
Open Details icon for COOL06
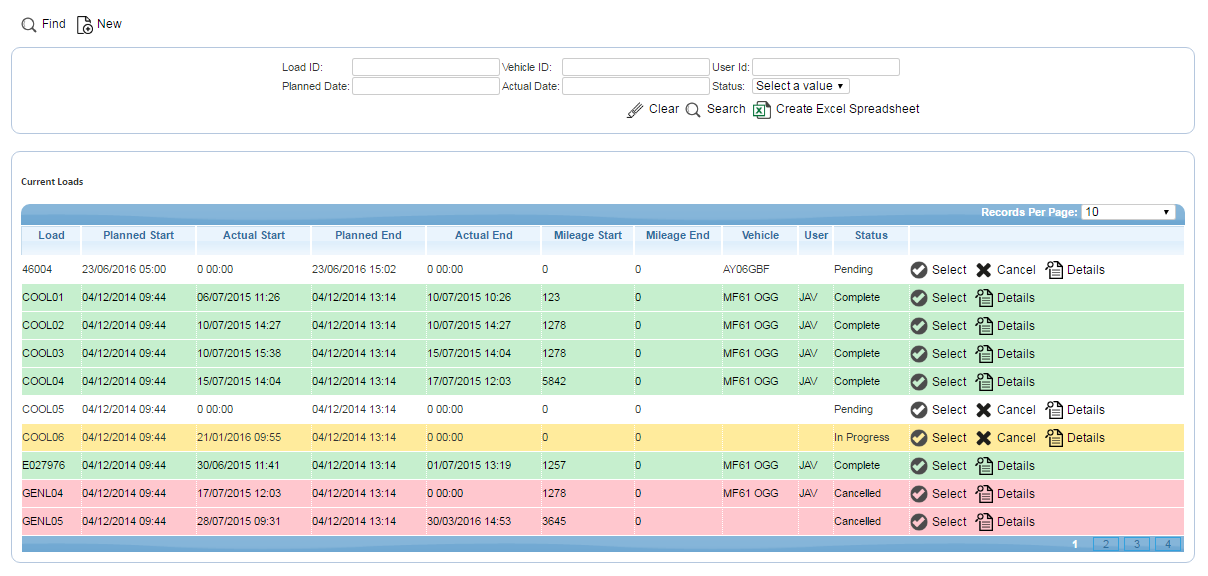[x=1054, y=438]
